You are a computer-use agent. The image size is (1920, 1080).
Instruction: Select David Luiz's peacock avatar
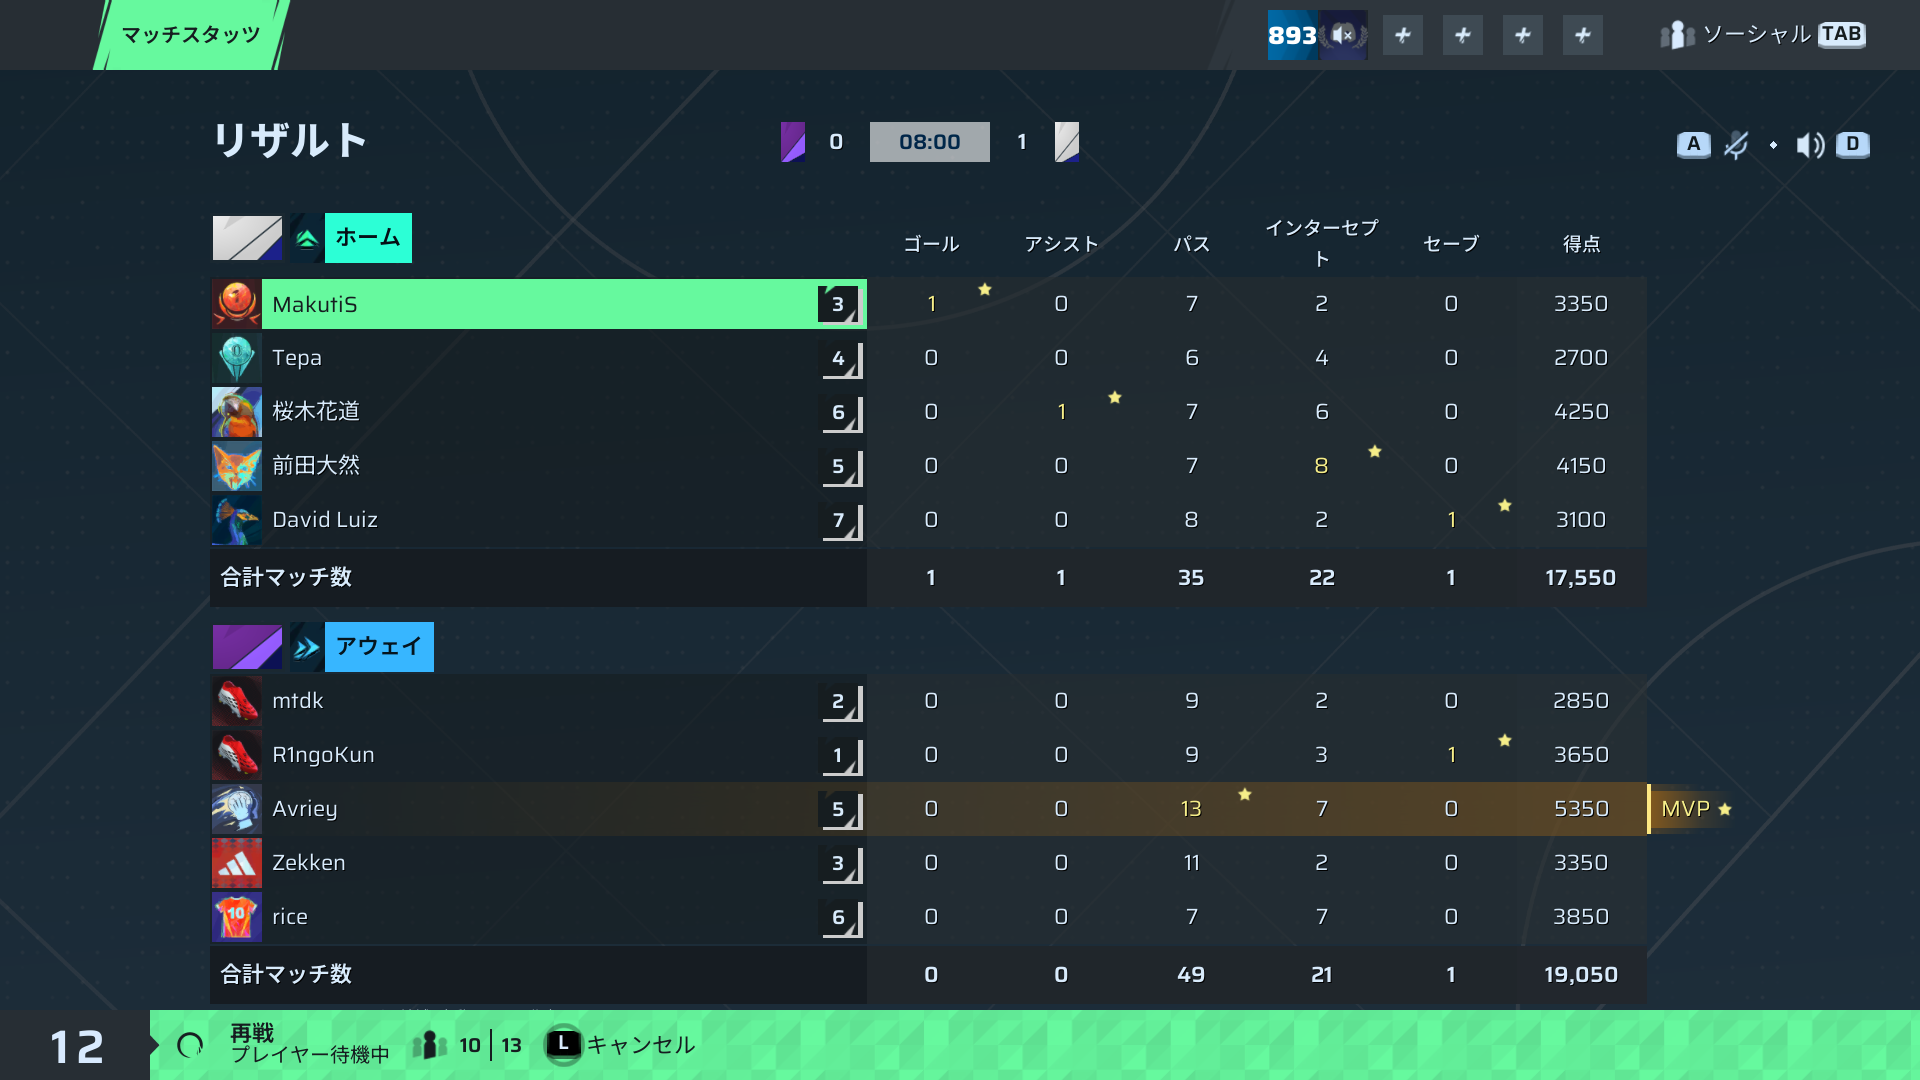237,520
